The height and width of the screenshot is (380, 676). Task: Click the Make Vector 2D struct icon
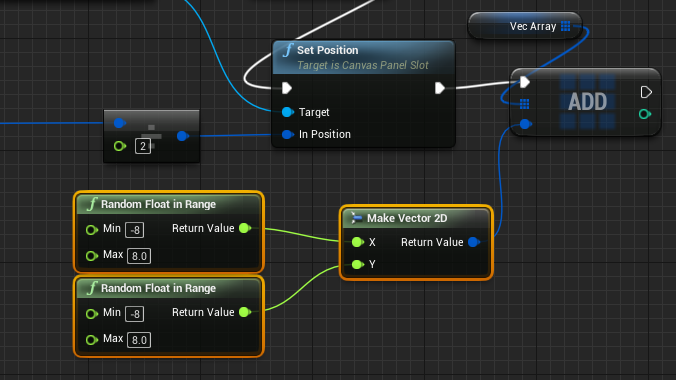click(356, 218)
